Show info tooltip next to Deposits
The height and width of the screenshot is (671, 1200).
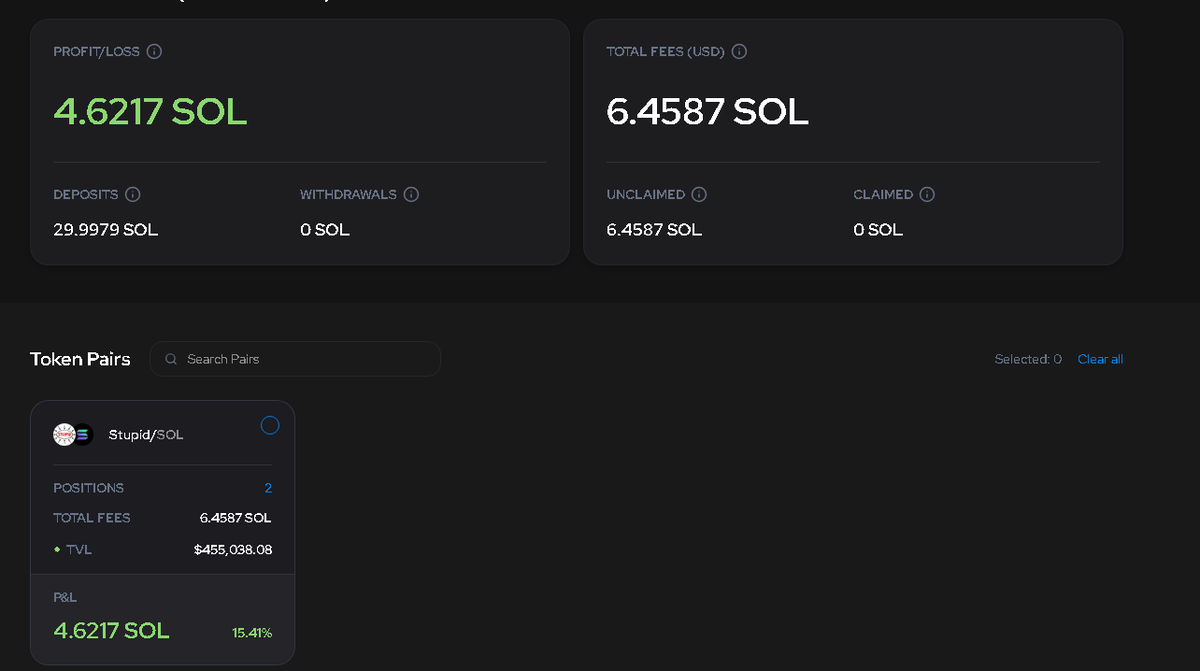point(132,194)
